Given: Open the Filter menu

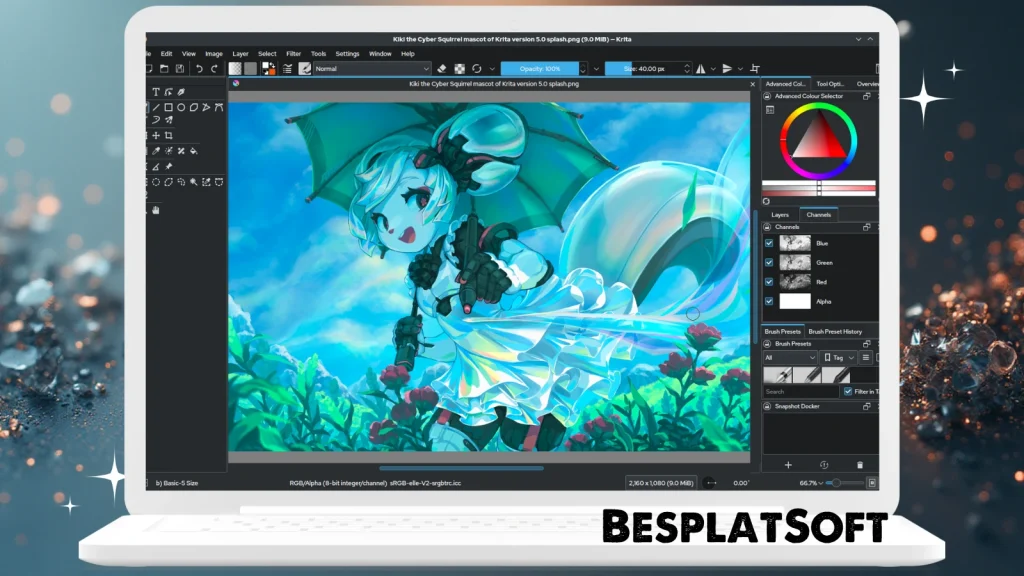Looking at the screenshot, I should tap(293, 54).
